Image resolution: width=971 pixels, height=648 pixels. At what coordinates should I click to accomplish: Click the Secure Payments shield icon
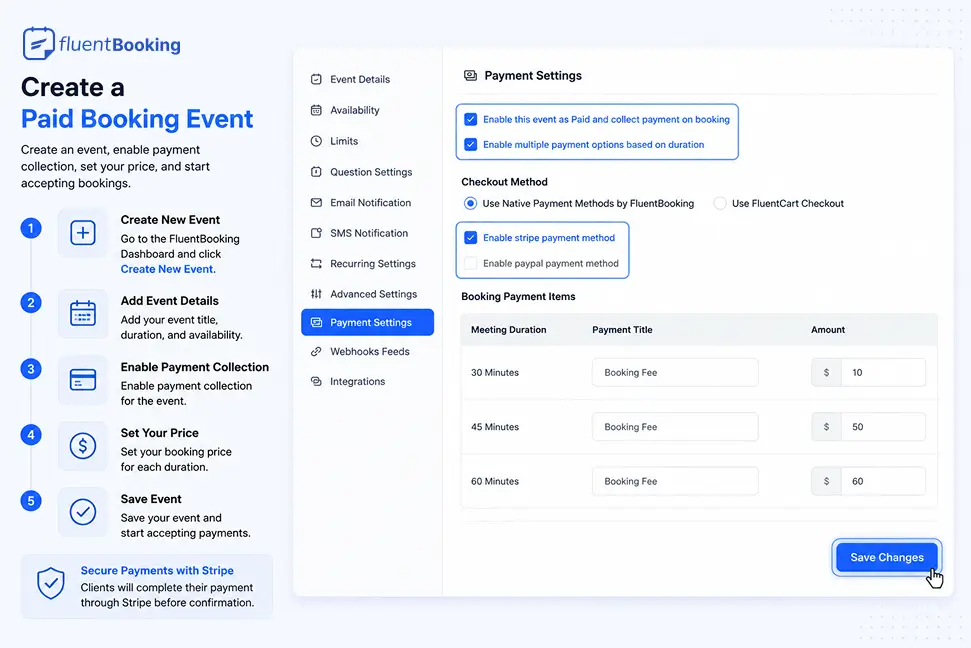point(51,584)
